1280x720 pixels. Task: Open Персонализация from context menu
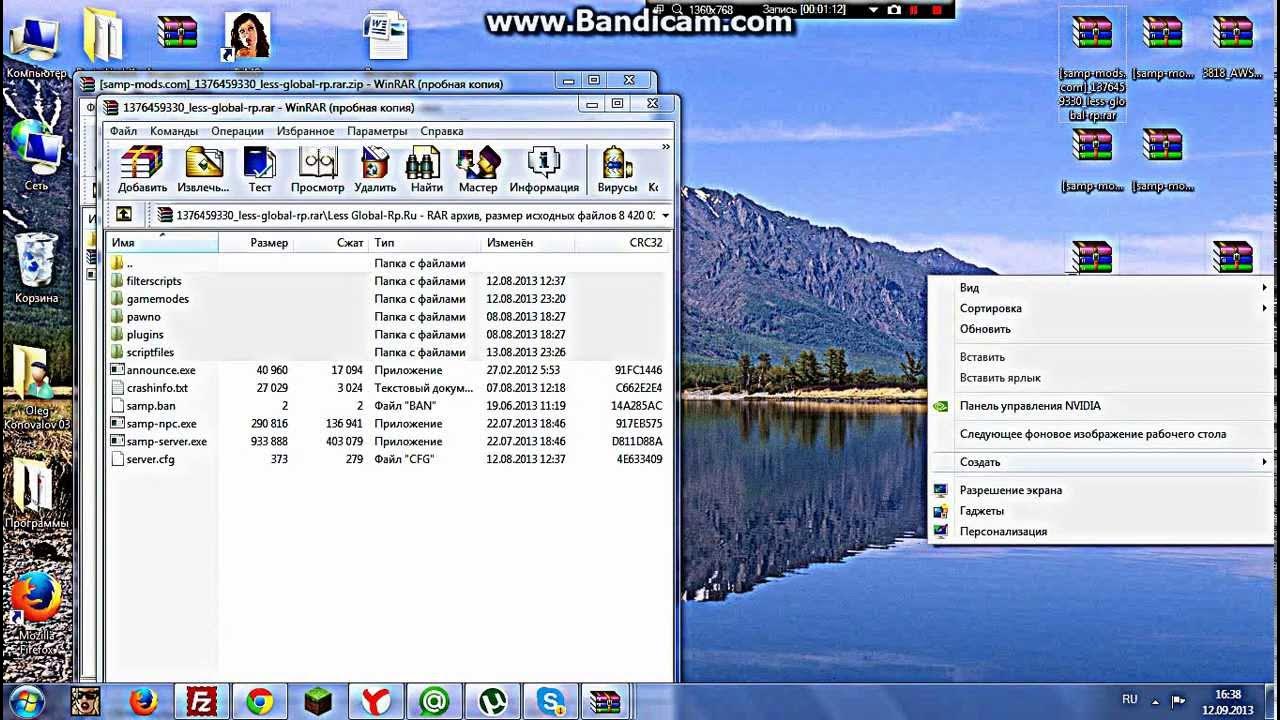click(x=1101, y=532)
